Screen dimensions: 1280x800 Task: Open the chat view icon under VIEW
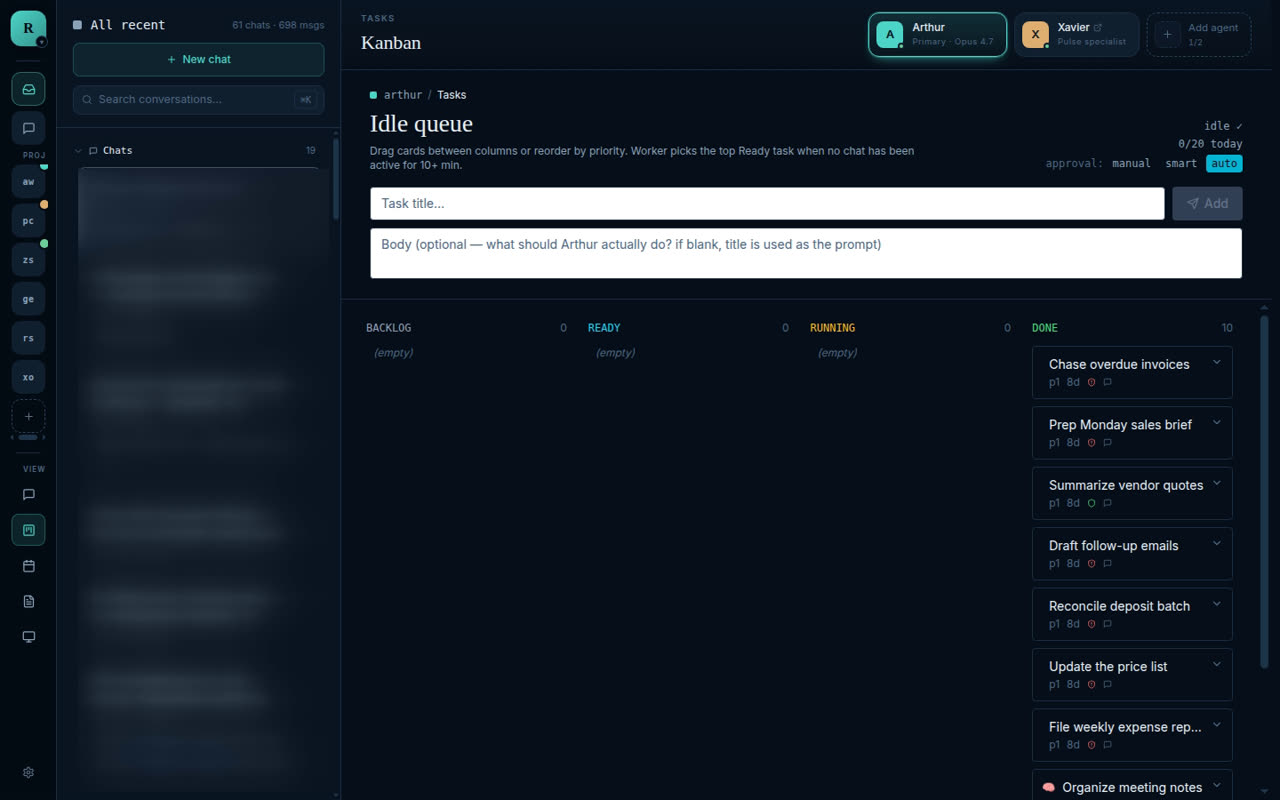click(x=28, y=494)
